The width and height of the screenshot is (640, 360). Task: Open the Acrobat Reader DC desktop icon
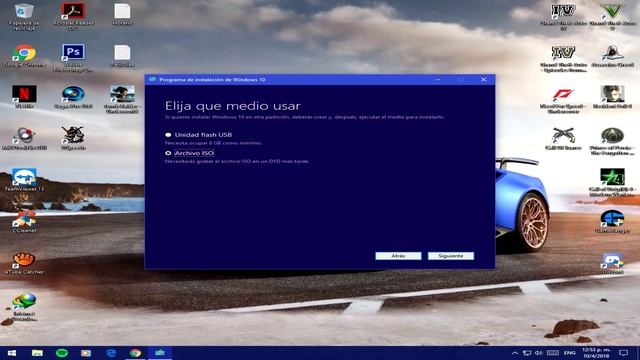73,16
